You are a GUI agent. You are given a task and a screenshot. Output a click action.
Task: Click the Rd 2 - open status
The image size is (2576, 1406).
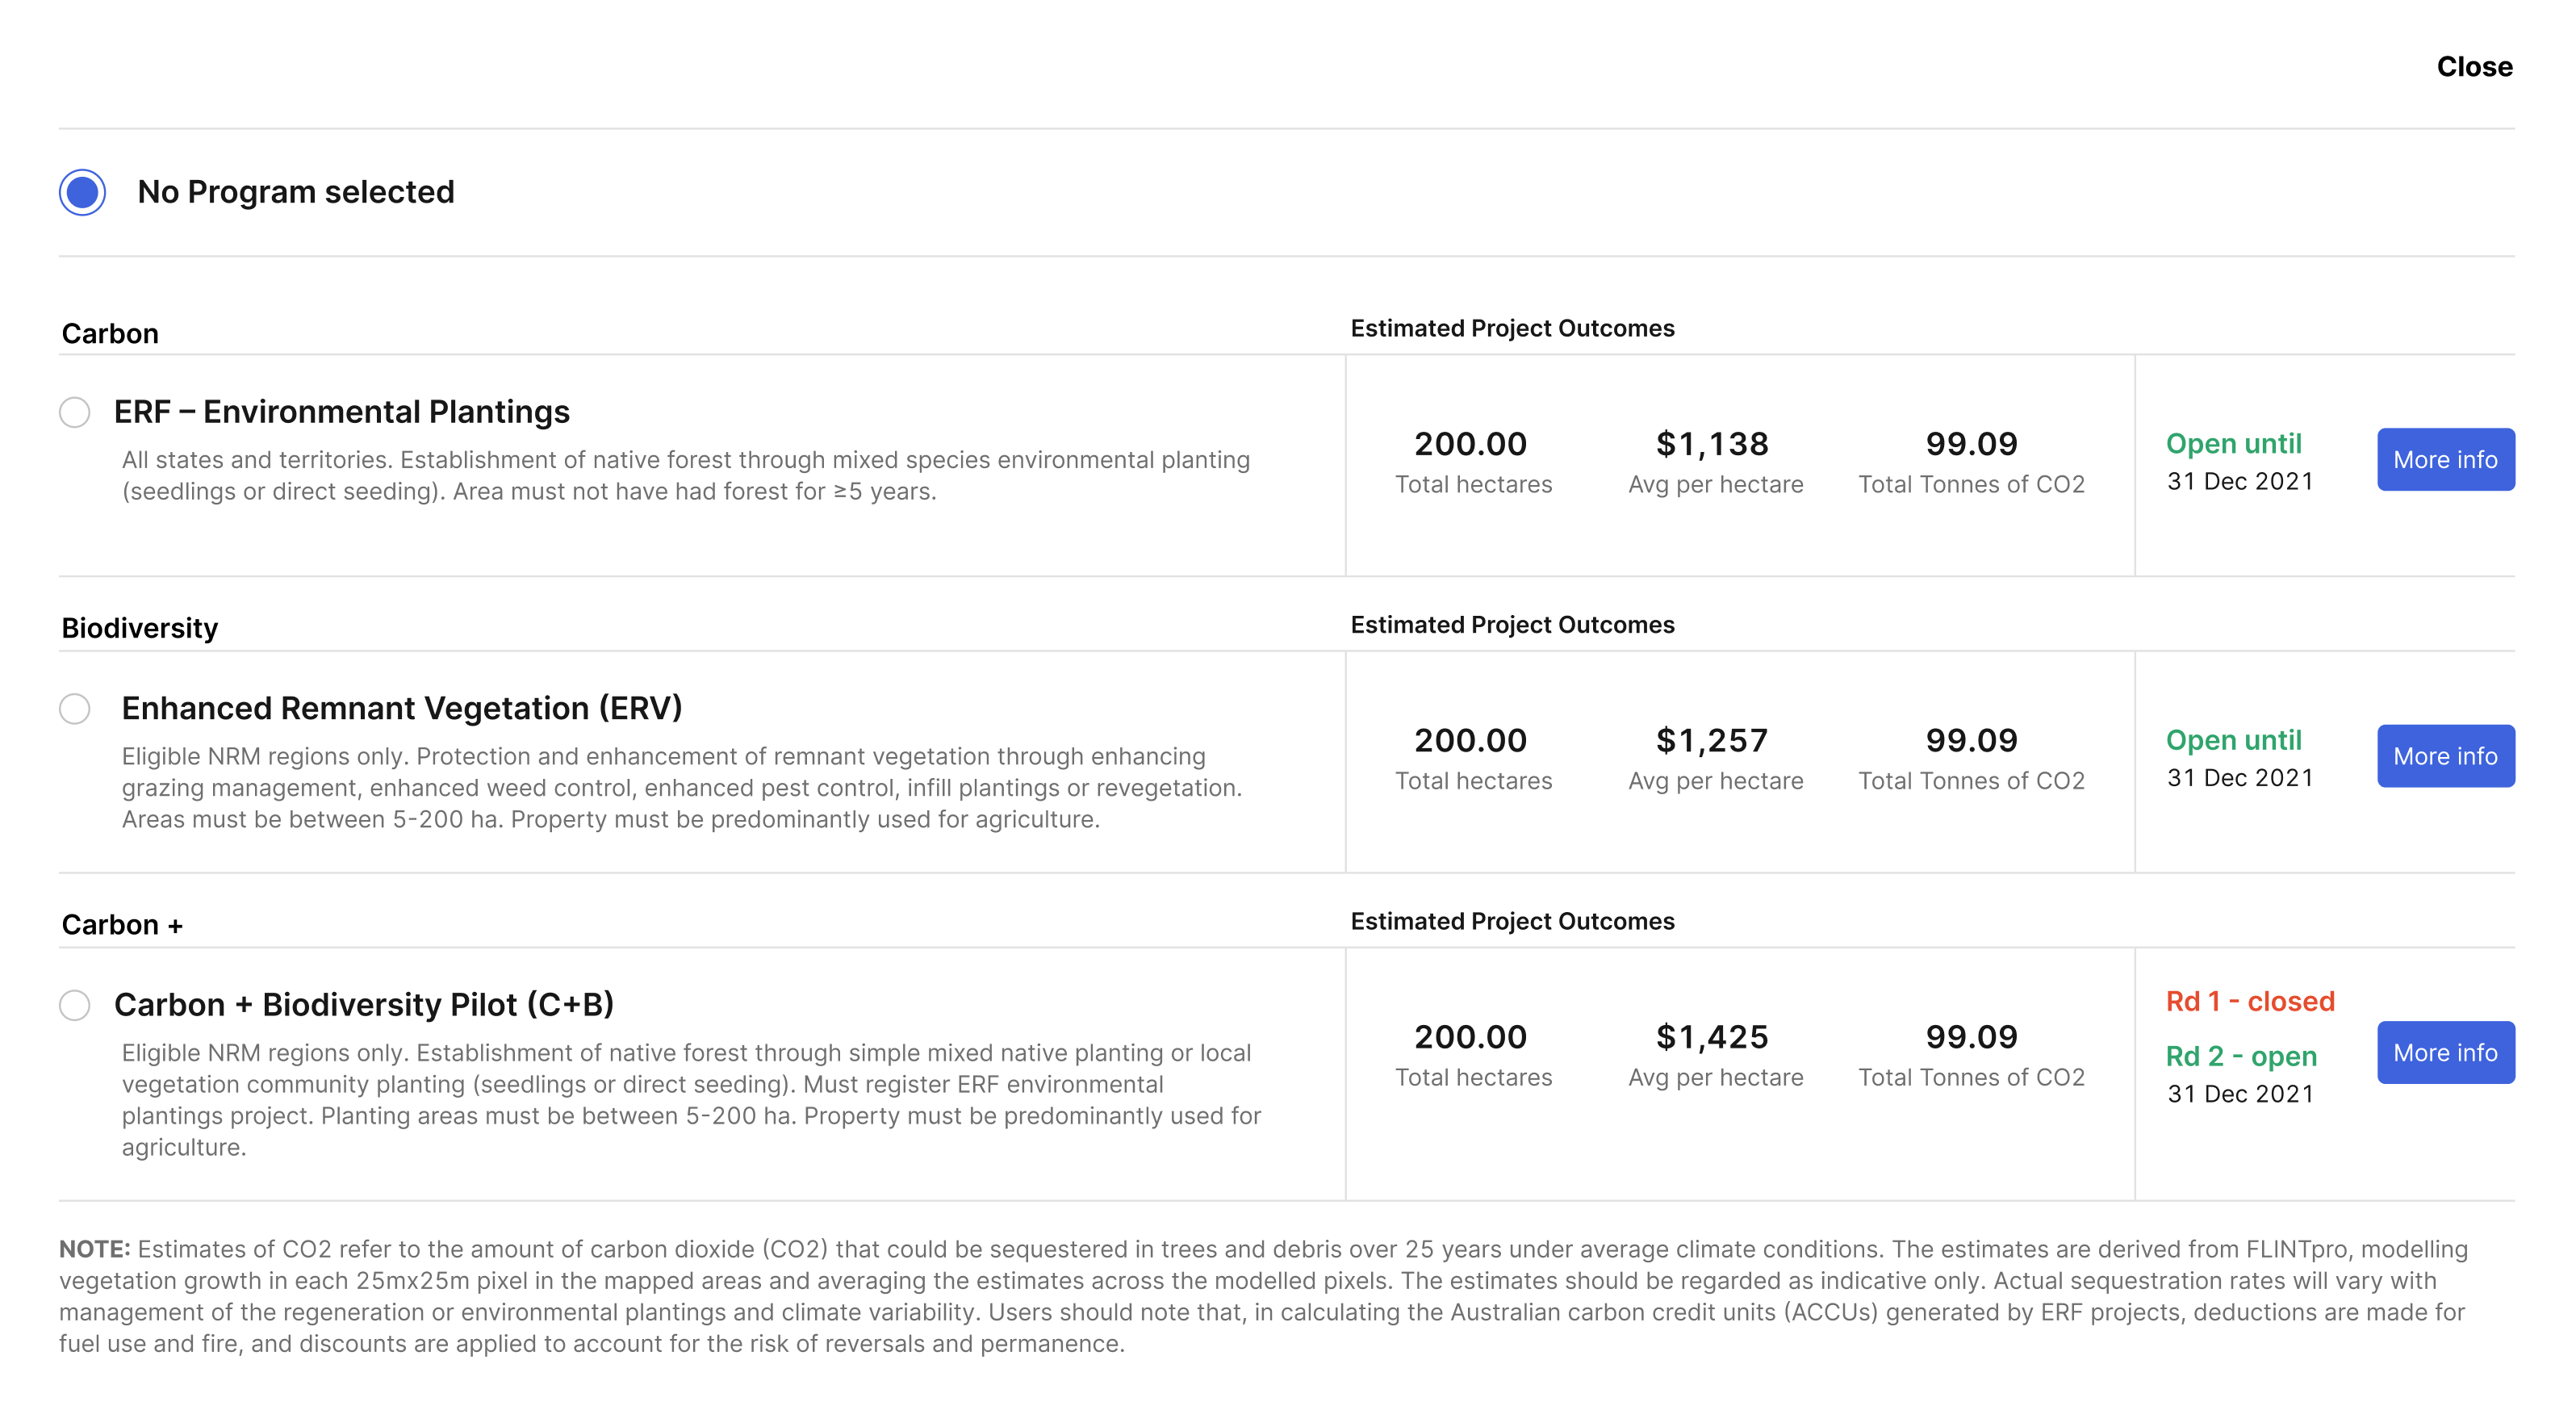[2241, 1057]
